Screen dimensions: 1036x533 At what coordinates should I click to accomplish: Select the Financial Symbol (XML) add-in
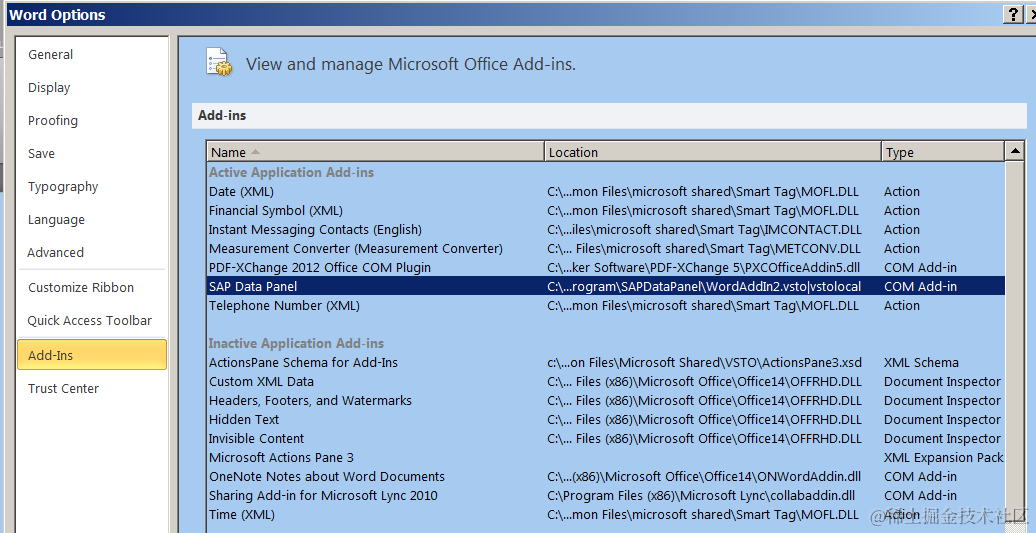(606, 211)
